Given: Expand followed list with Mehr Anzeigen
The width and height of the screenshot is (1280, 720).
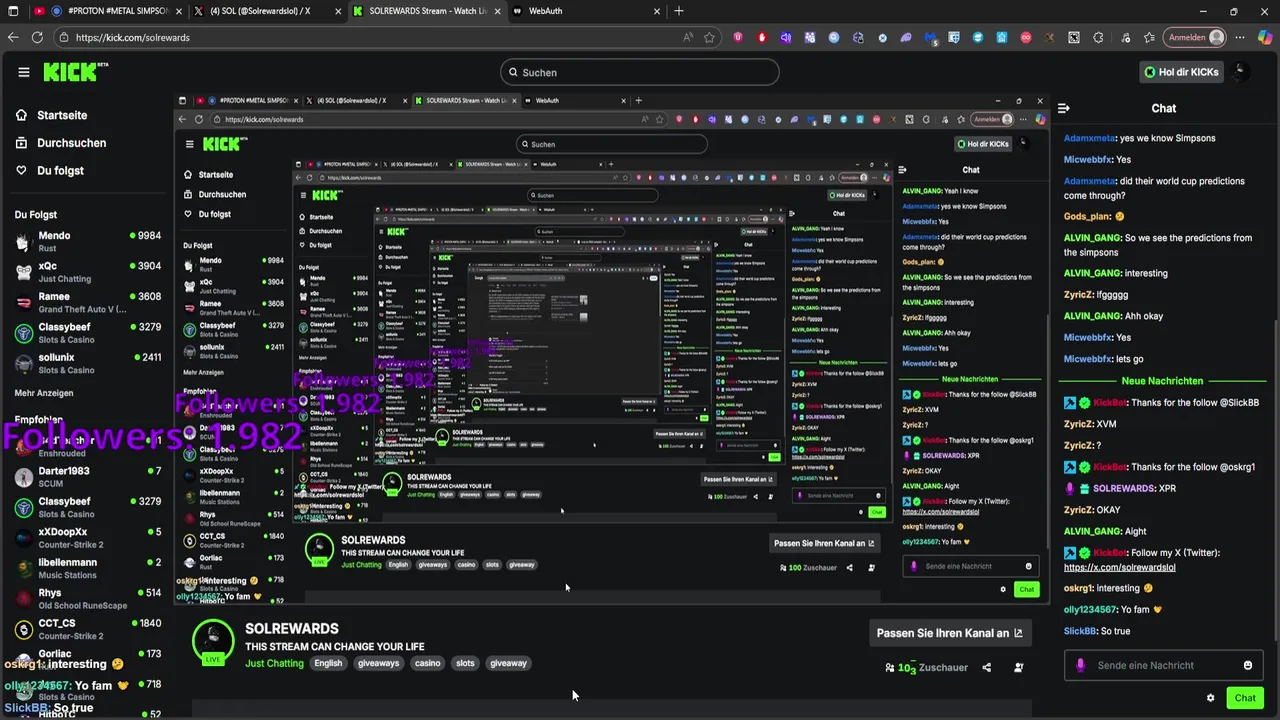Looking at the screenshot, I should [x=44, y=393].
